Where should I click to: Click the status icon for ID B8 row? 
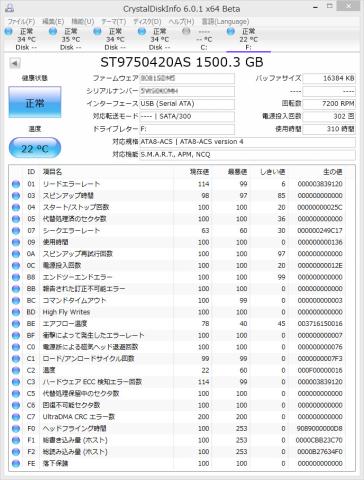[x=16, y=277]
